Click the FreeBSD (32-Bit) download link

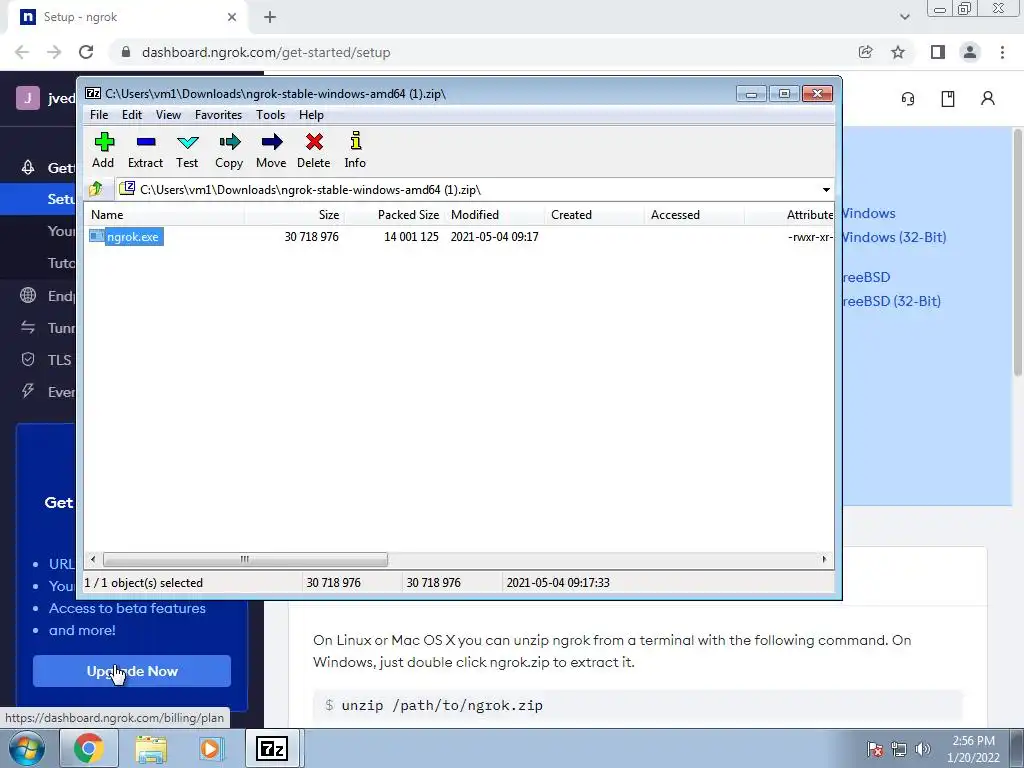891,301
